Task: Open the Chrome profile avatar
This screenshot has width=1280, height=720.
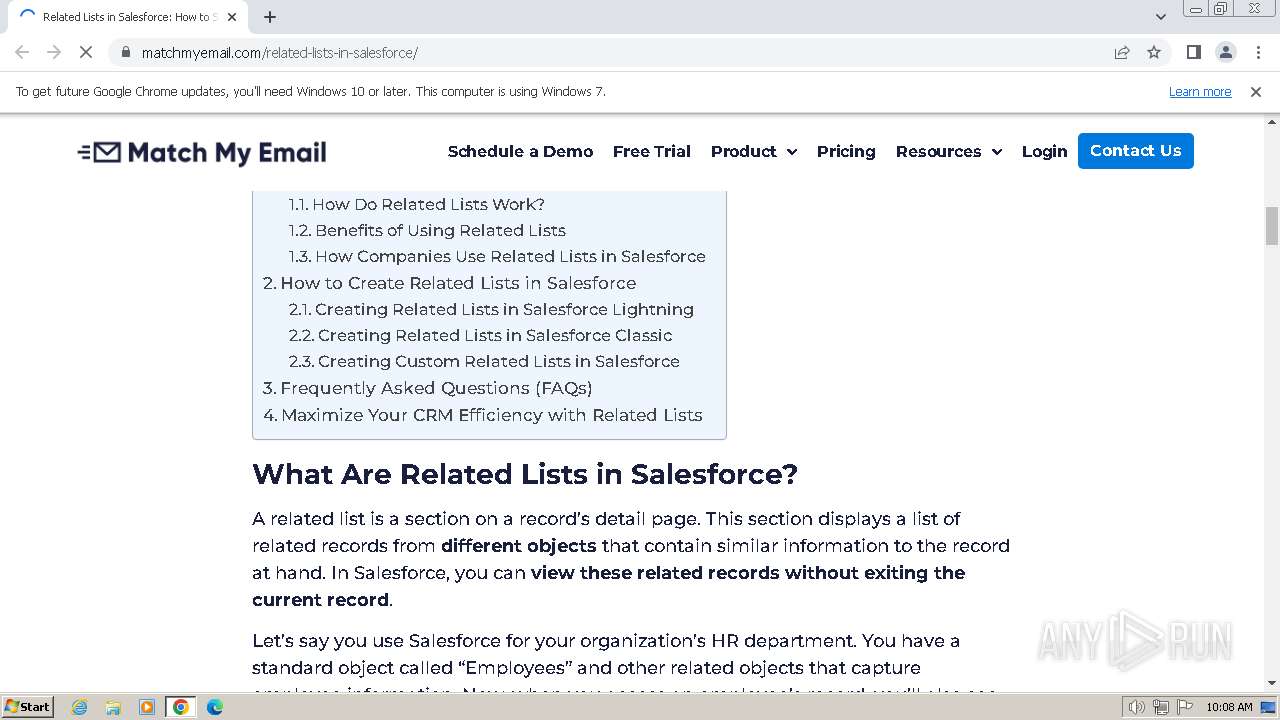Action: coord(1225,52)
